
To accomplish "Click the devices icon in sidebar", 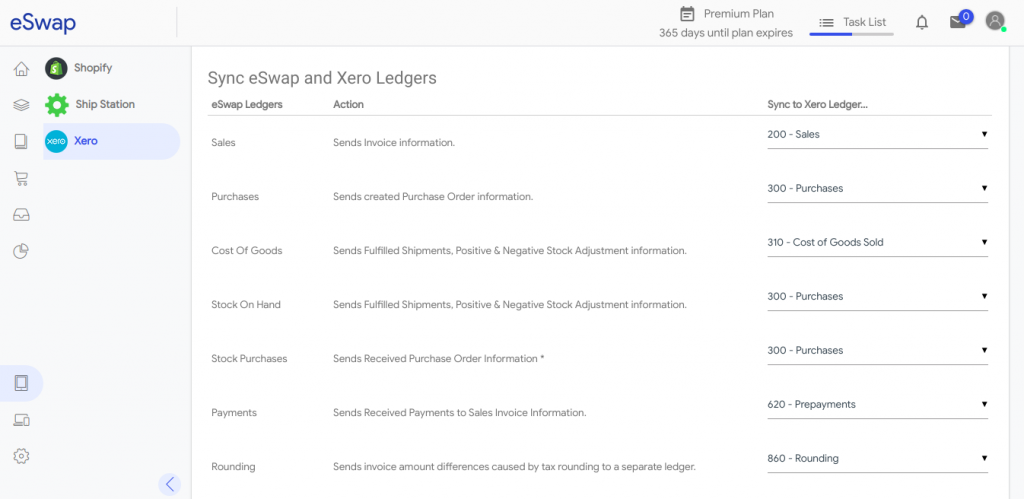I will click(x=21, y=420).
